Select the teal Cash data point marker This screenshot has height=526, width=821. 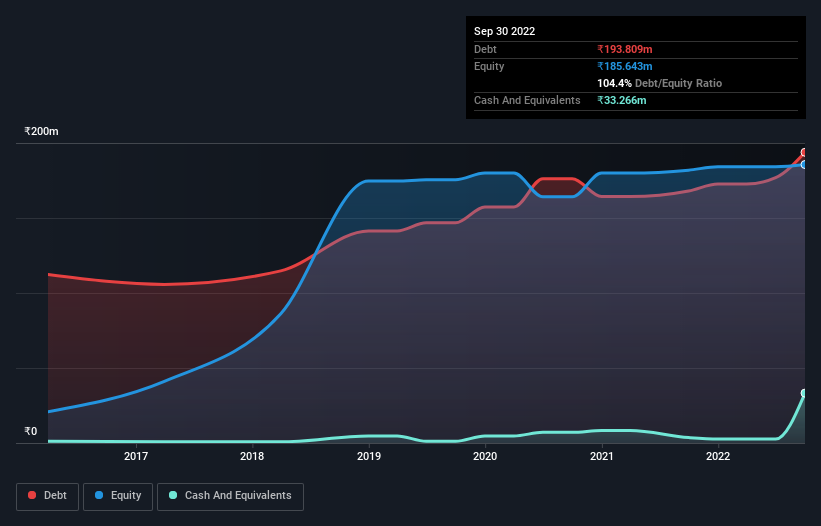click(x=804, y=393)
